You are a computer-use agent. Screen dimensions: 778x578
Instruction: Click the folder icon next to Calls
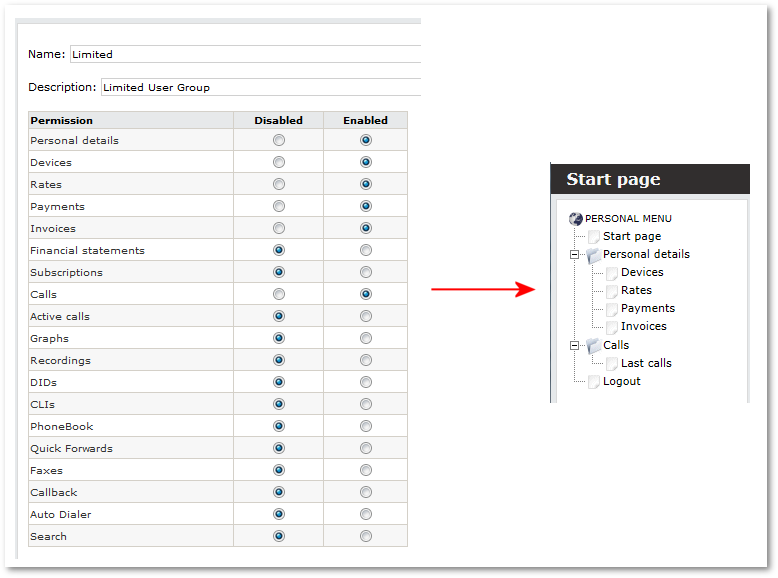point(594,346)
